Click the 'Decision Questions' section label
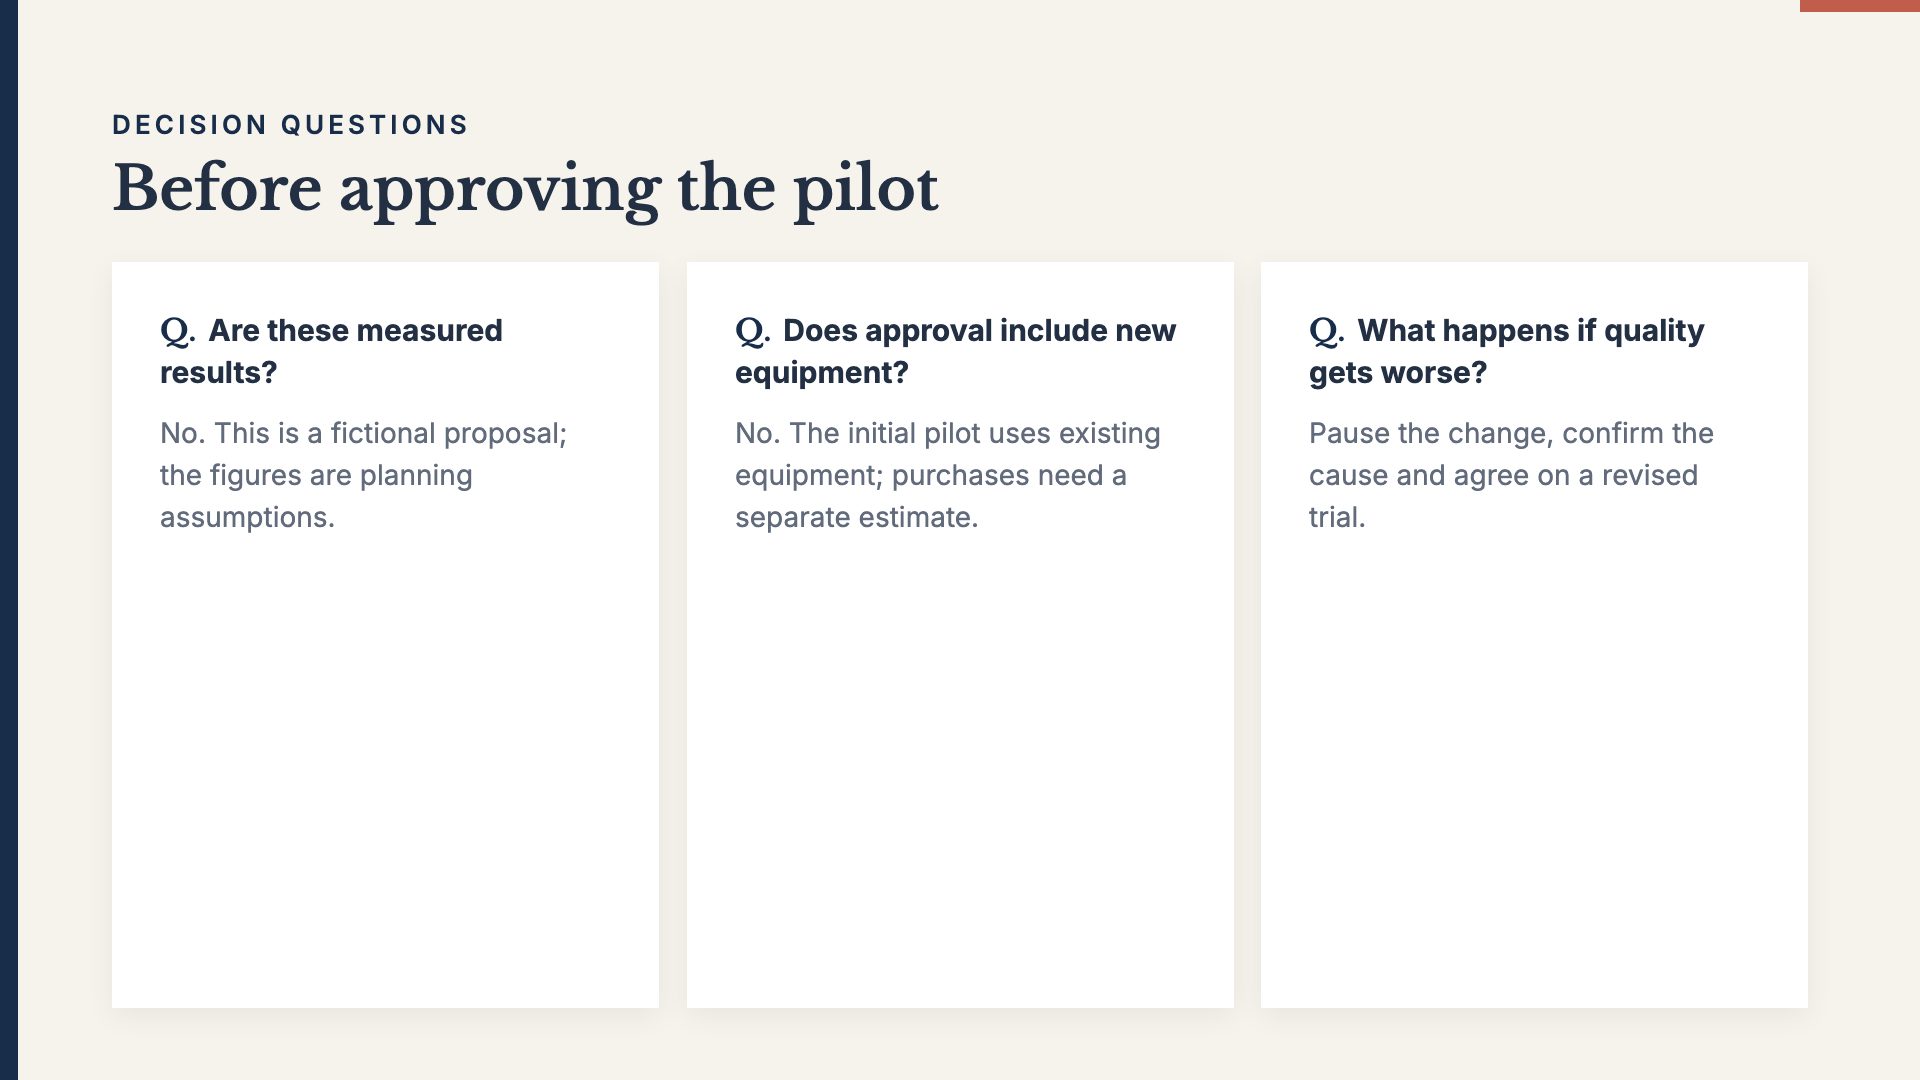Image resolution: width=1920 pixels, height=1080 pixels. tap(290, 125)
